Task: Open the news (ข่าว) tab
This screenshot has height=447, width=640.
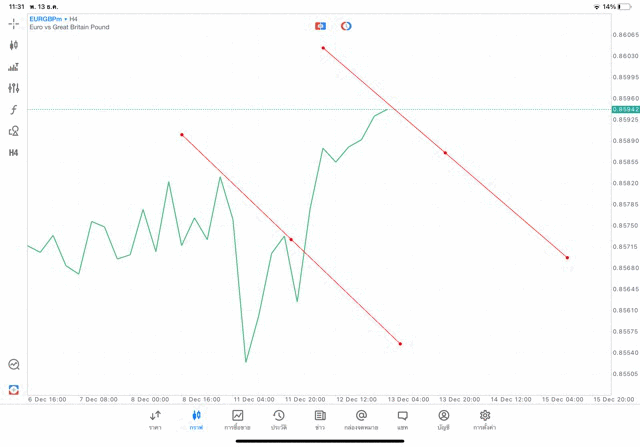Action: coord(320,419)
